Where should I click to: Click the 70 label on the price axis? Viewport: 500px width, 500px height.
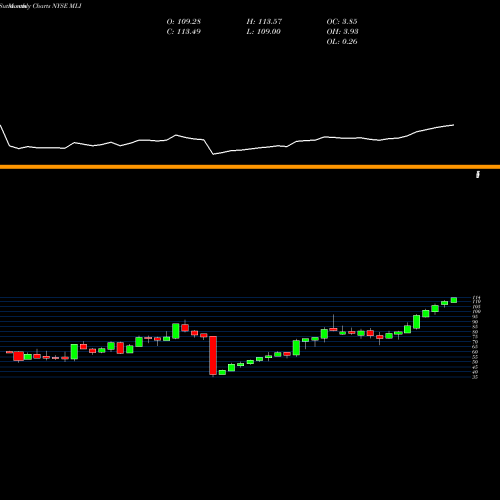pyautogui.click(x=475, y=342)
